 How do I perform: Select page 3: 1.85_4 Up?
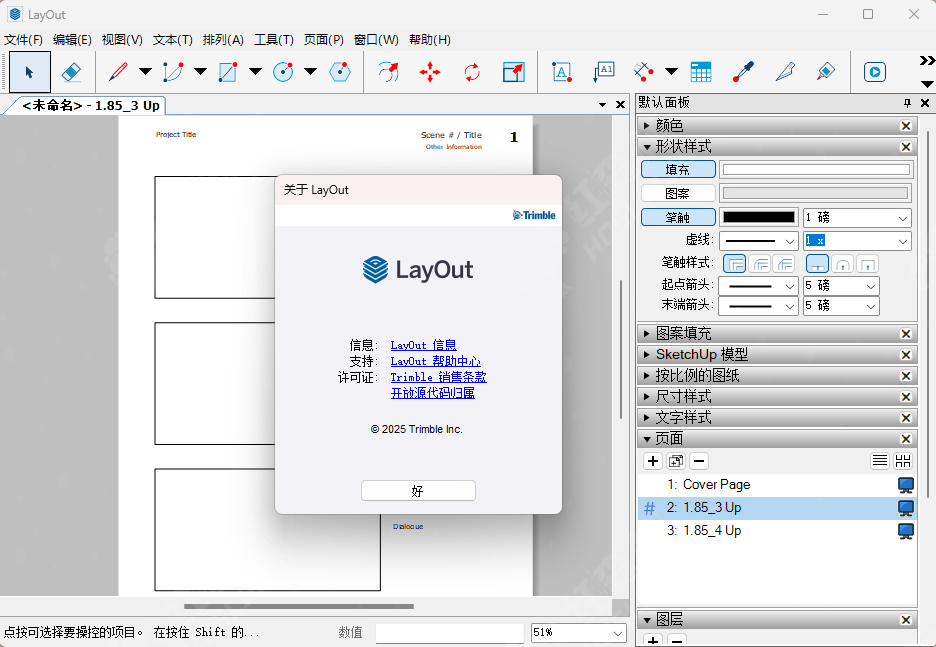click(x=712, y=531)
